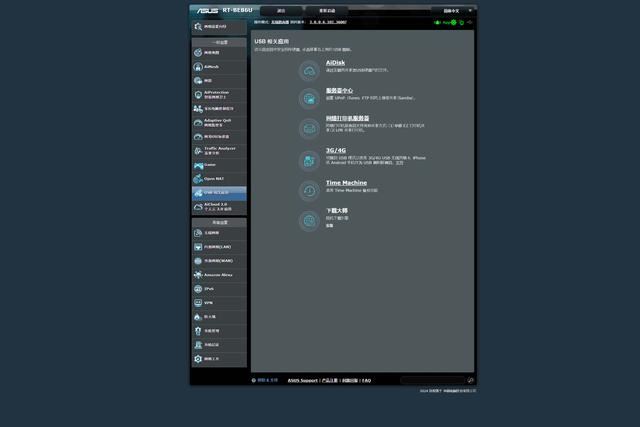640x427 pixels.
Task: Open the 3G/4G link
Action: coord(336,150)
